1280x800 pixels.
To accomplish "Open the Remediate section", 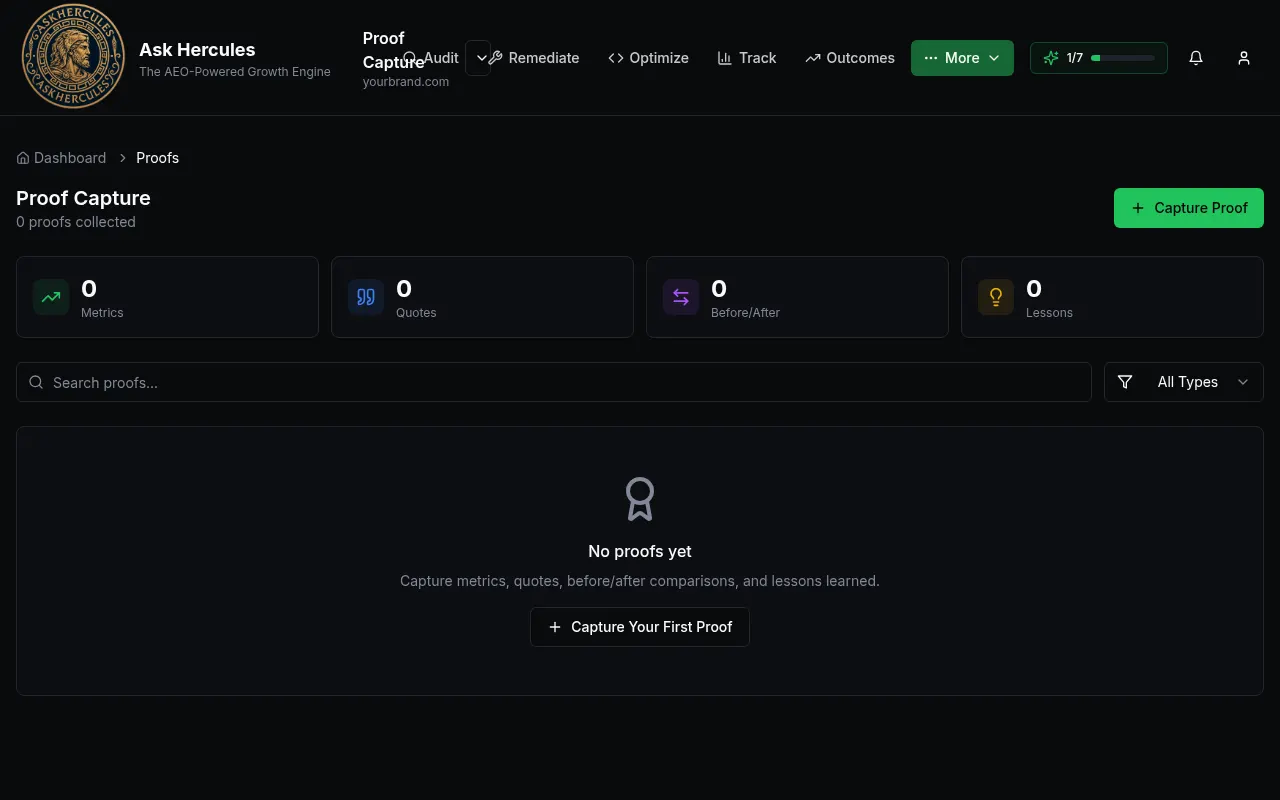I will pyautogui.click(x=534, y=58).
